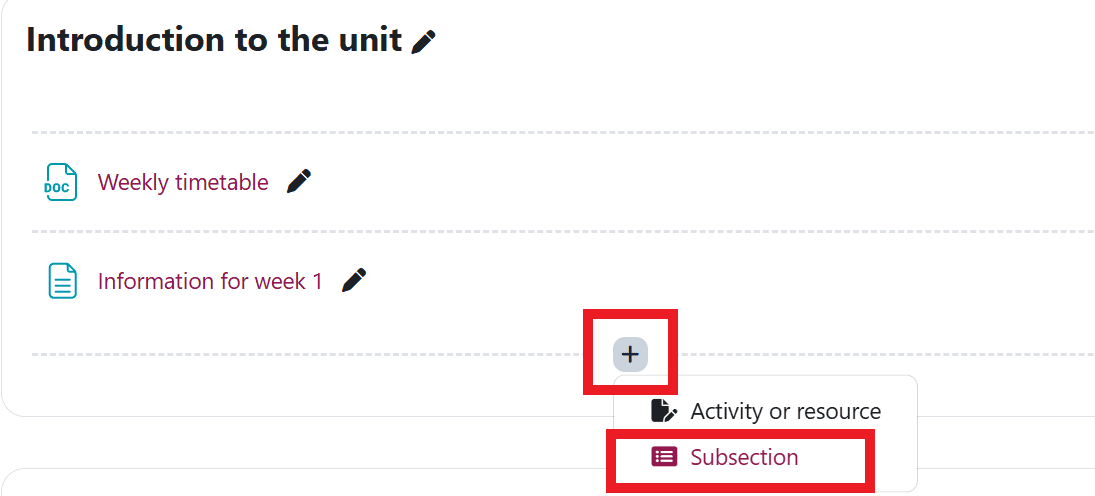Edit the 'Introduction to the unit' section title

pyautogui.click(x=424, y=42)
